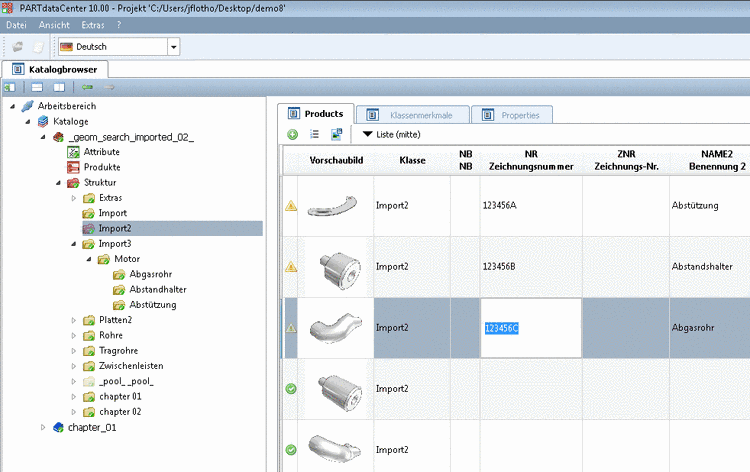Click the Abstandshalter part thumbnail

point(340,270)
